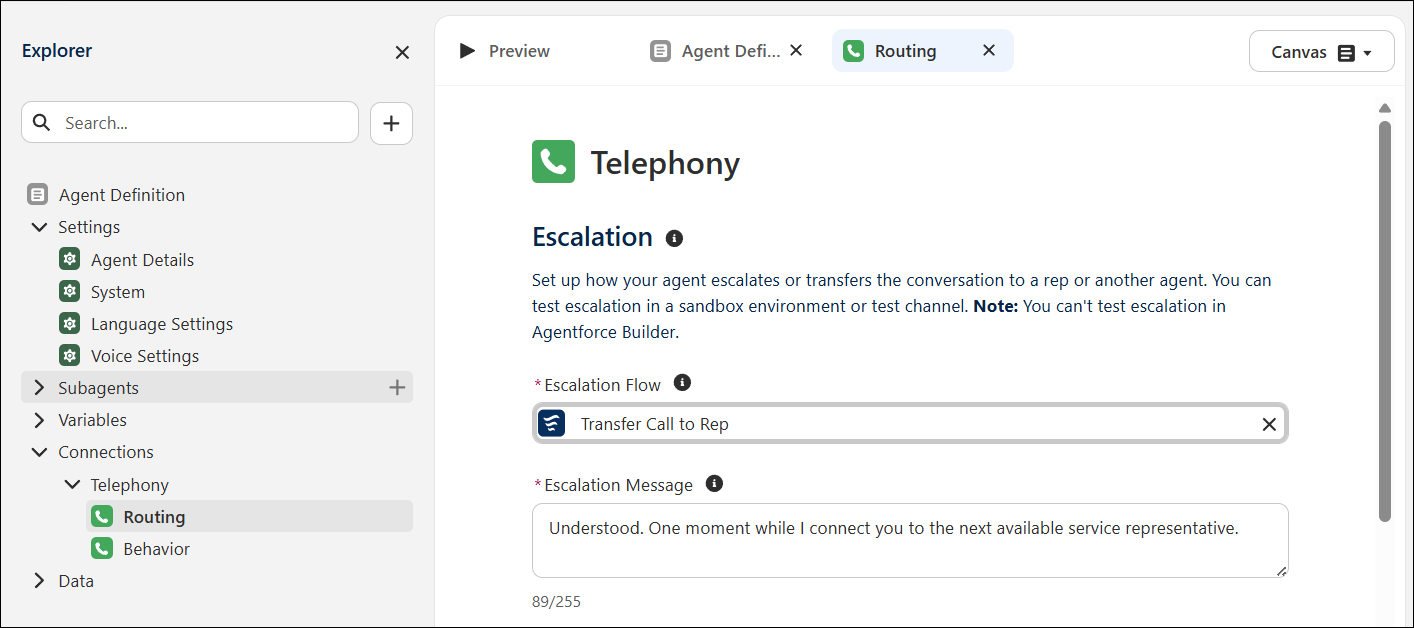
Task: Add a new subagent with the plus icon
Action: [x=397, y=387]
